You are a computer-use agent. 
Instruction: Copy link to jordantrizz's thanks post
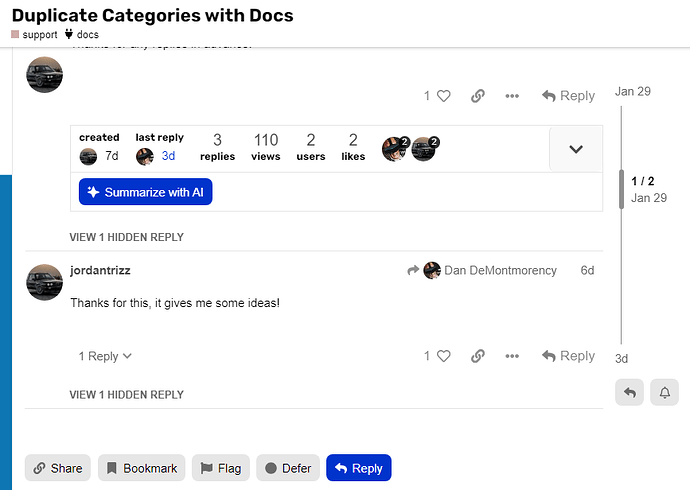click(477, 356)
